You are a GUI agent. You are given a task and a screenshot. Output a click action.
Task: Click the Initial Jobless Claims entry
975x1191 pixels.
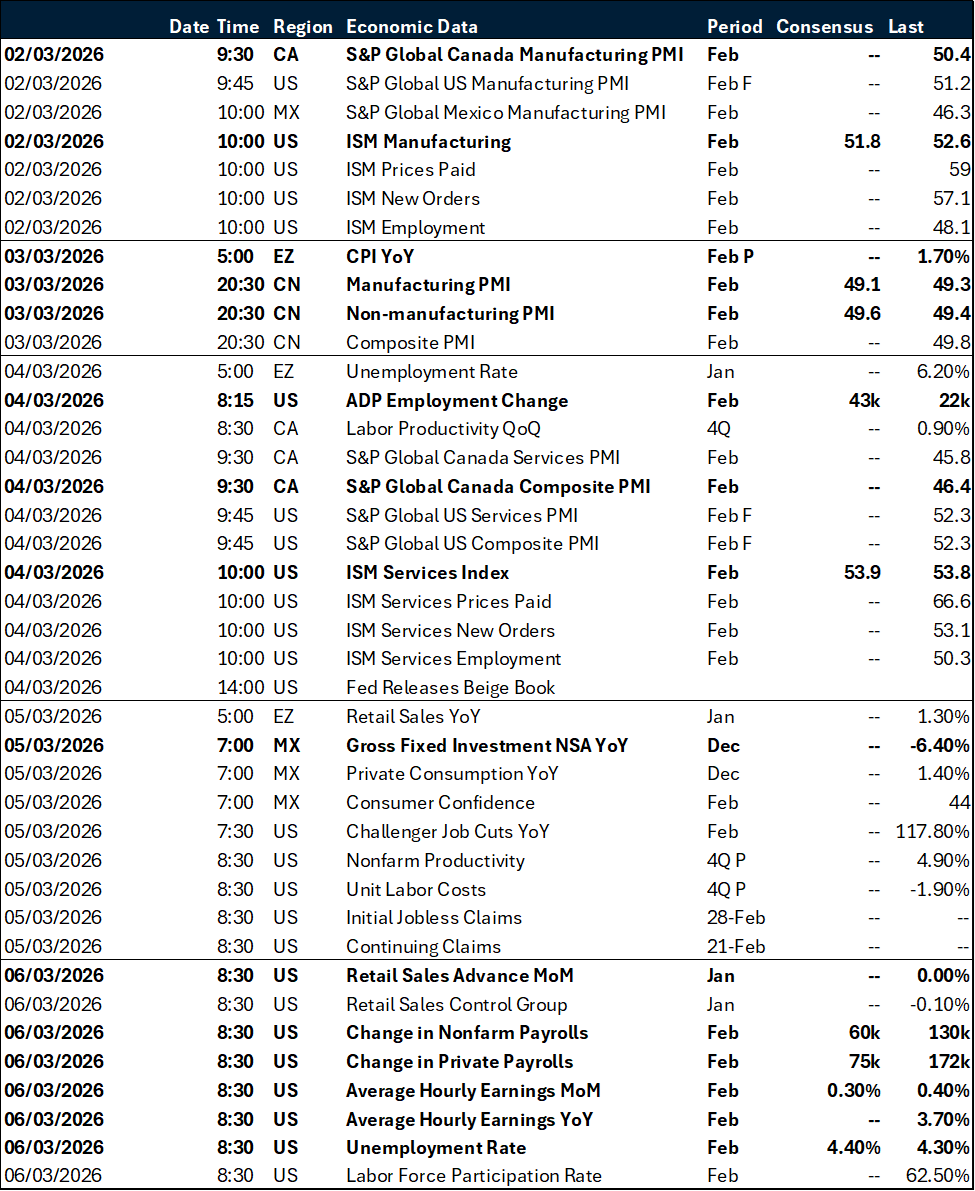point(434,917)
